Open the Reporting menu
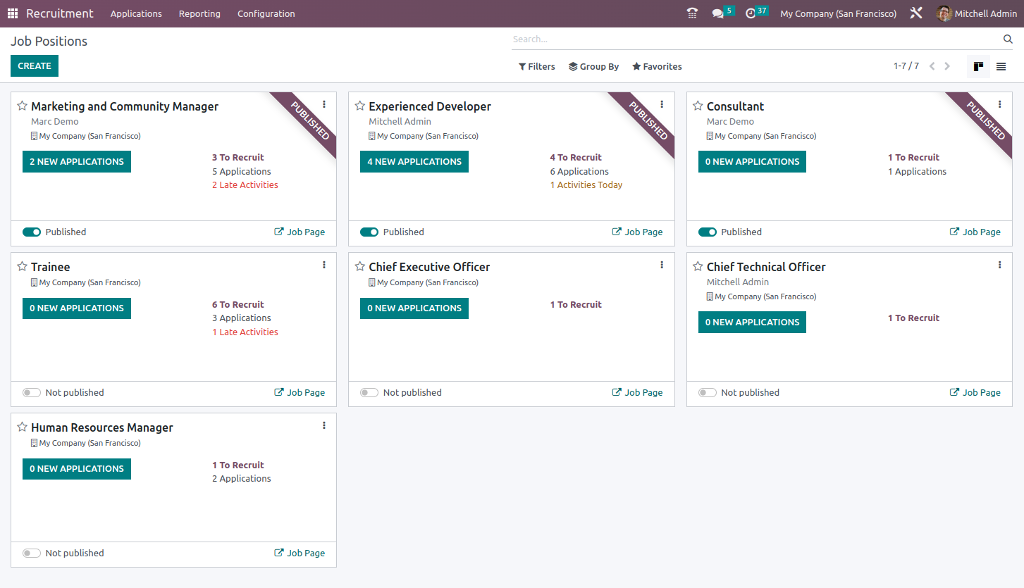This screenshot has width=1024, height=588. click(199, 14)
